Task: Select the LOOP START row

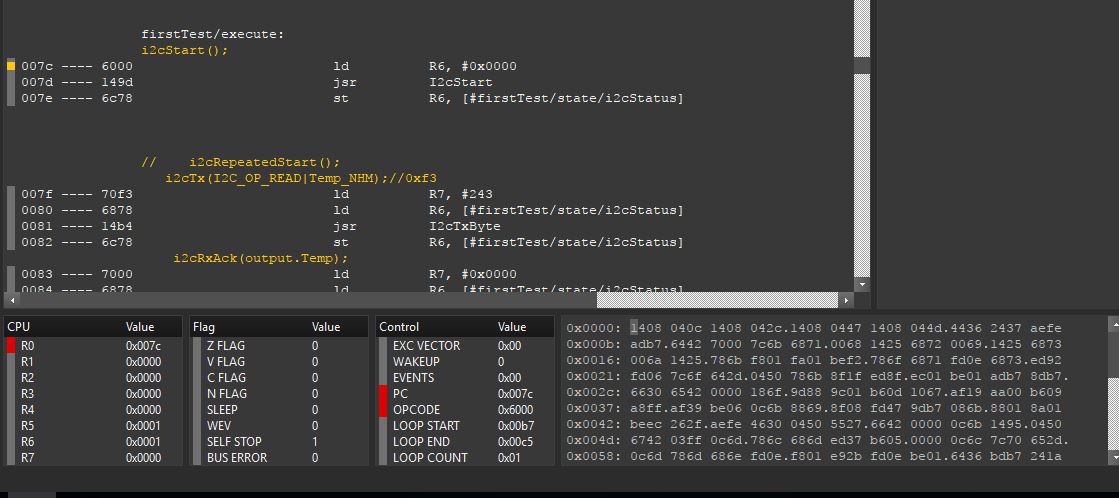Action: click(x=465, y=426)
